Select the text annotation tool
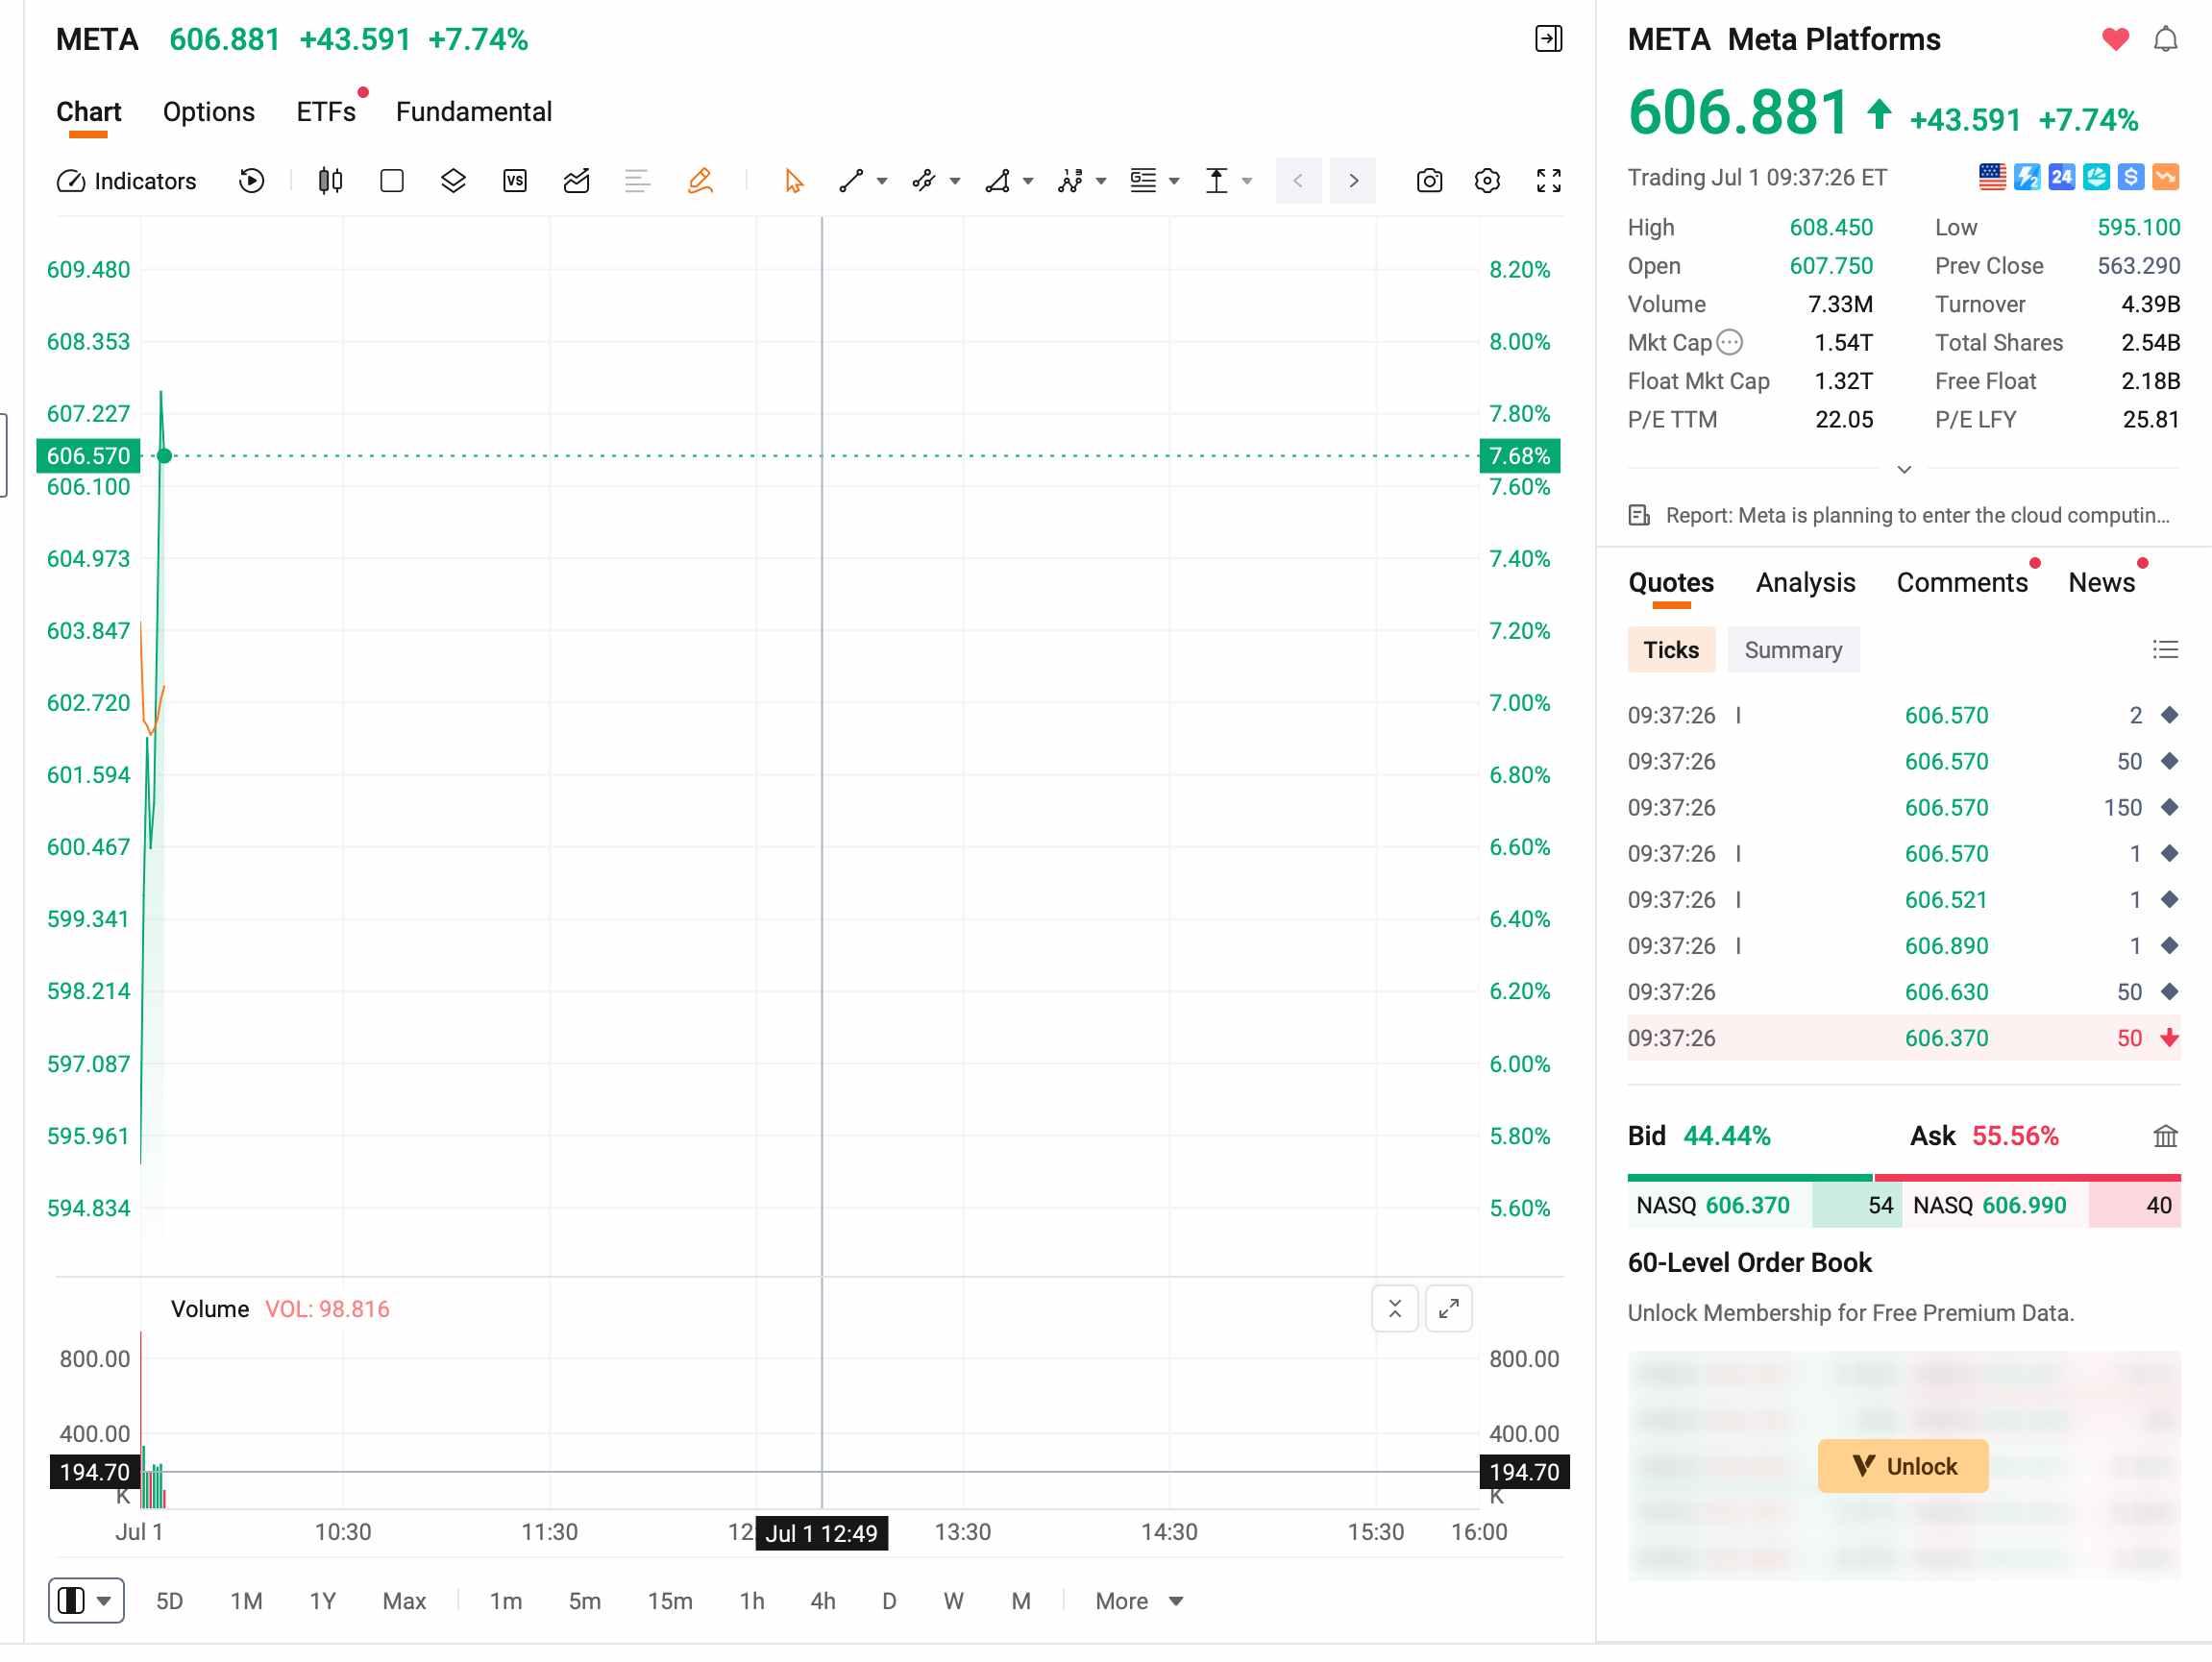The image size is (2212, 1662). point(1216,181)
